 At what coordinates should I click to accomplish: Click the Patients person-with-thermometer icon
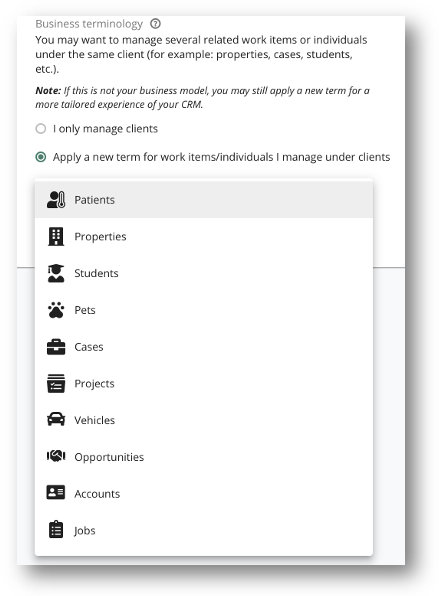[x=56, y=200]
